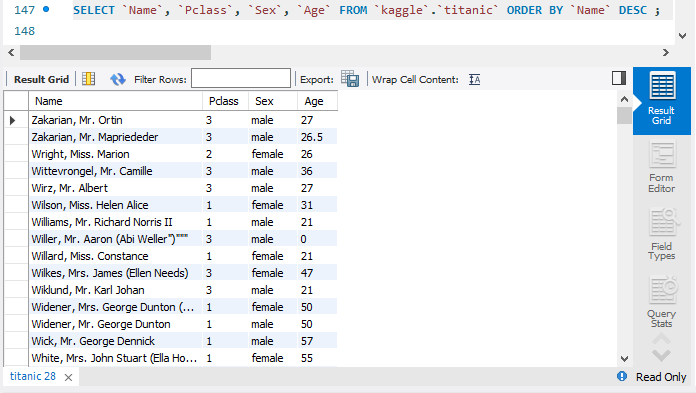Select cell 'Zakarian, Mr. Ortin'

pos(116,120)
